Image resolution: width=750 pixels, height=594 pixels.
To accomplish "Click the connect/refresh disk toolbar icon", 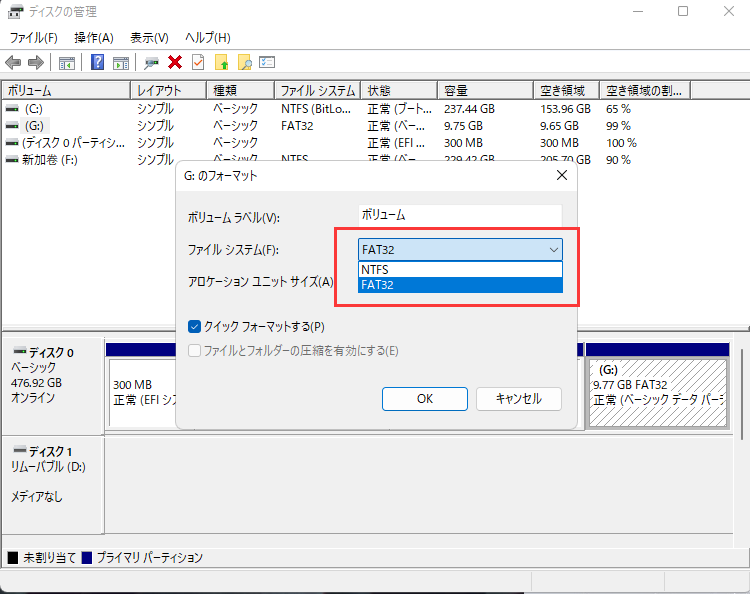I will click(x=152, y=63).
